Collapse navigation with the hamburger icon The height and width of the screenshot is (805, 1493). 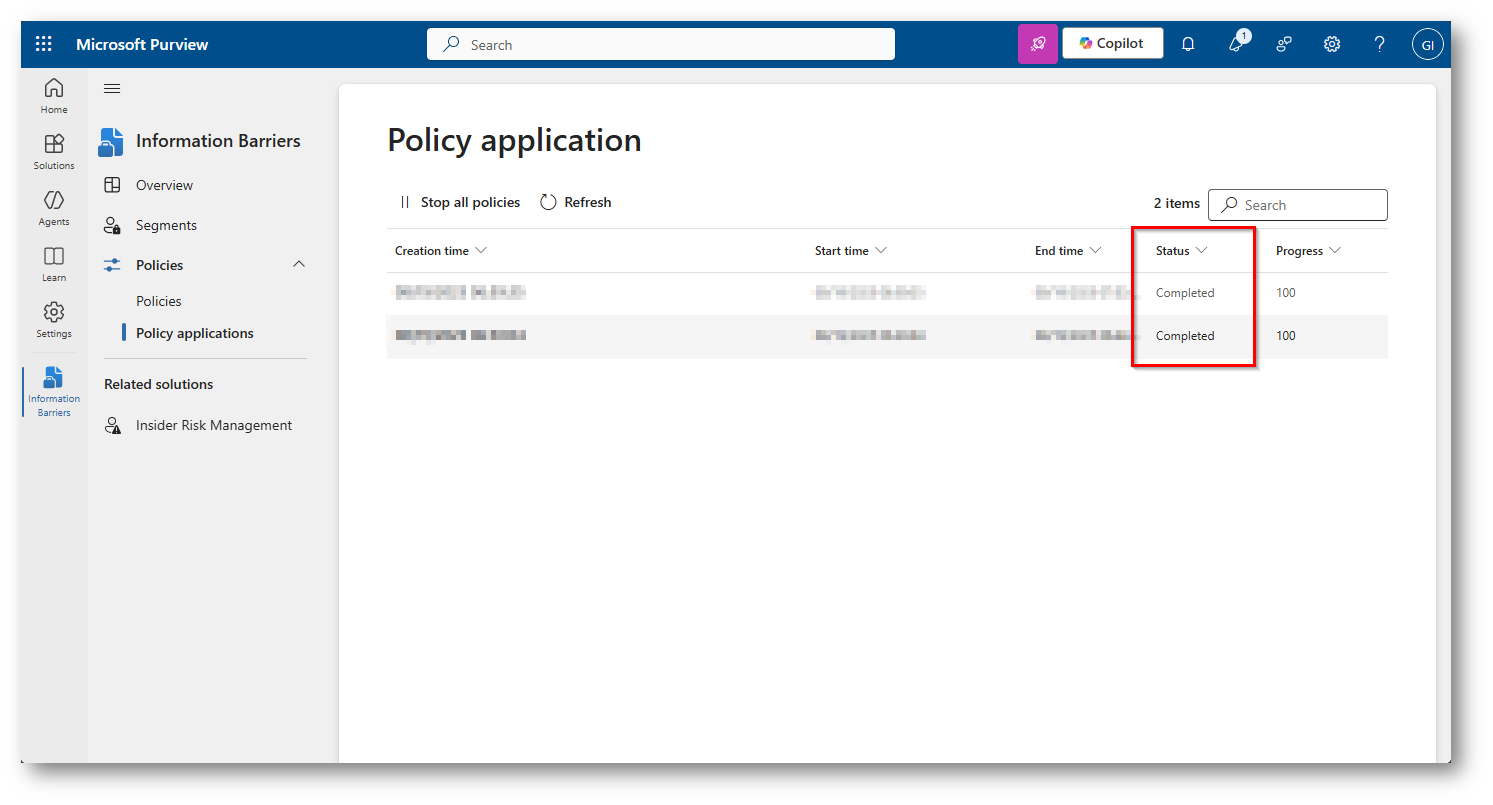pyautogui.click(x=112, y=89)
